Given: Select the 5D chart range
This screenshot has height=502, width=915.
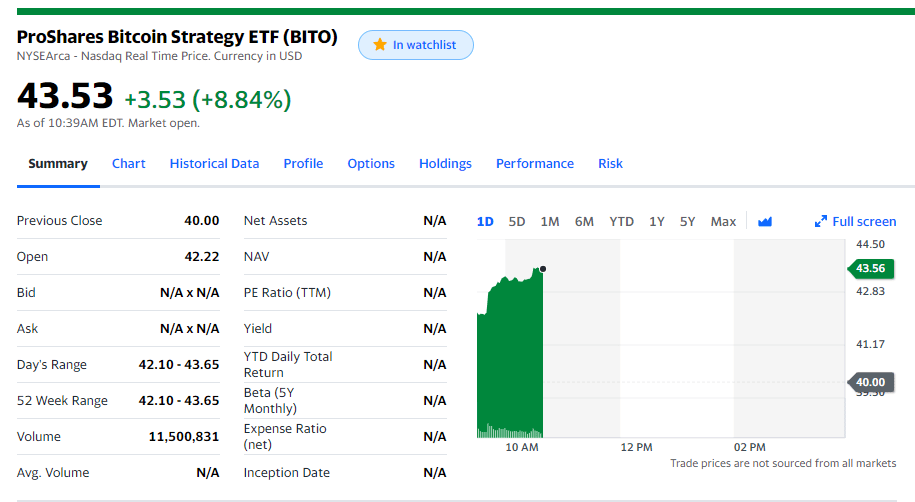Looking at the screenshot, I should tap(516, 222).
